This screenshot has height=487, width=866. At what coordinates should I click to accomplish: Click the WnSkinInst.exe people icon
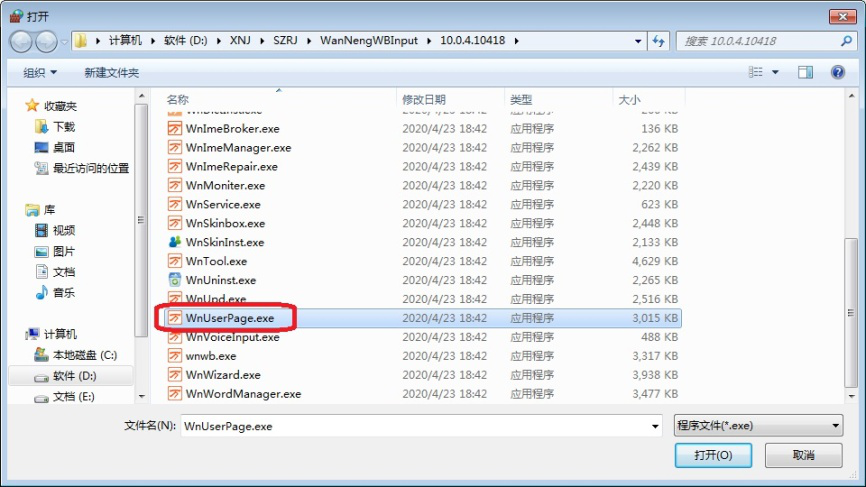(x=175, y=242)
